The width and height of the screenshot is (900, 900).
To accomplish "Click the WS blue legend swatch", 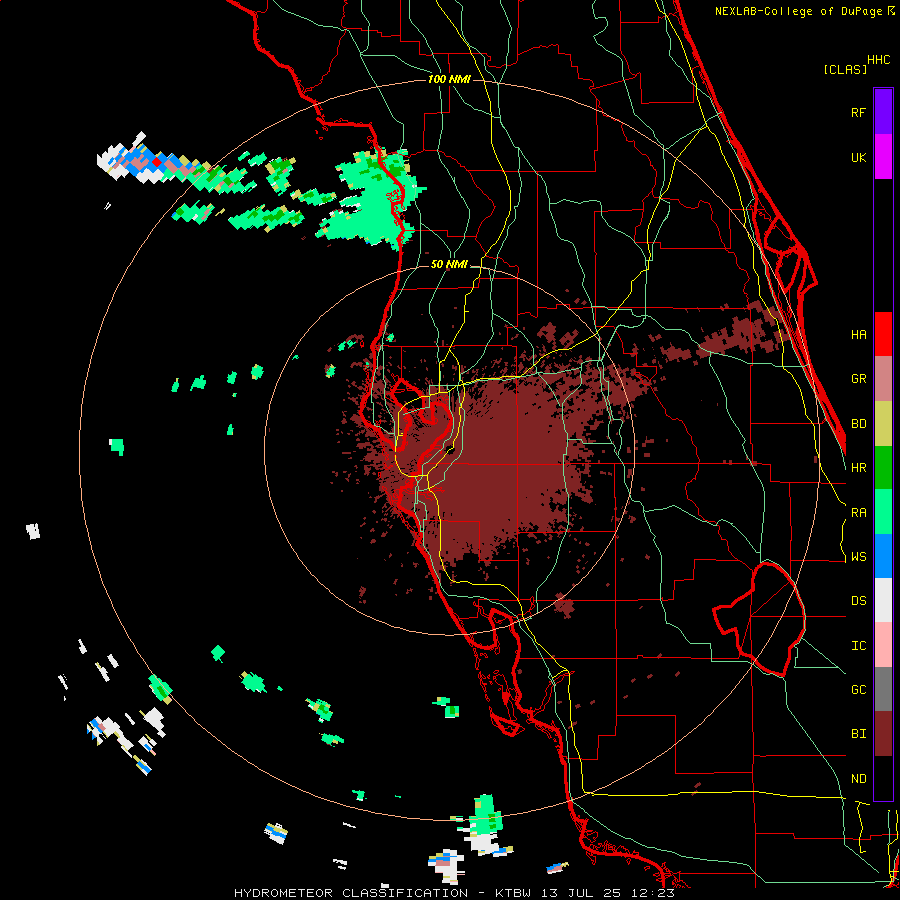I will [883, 556].
